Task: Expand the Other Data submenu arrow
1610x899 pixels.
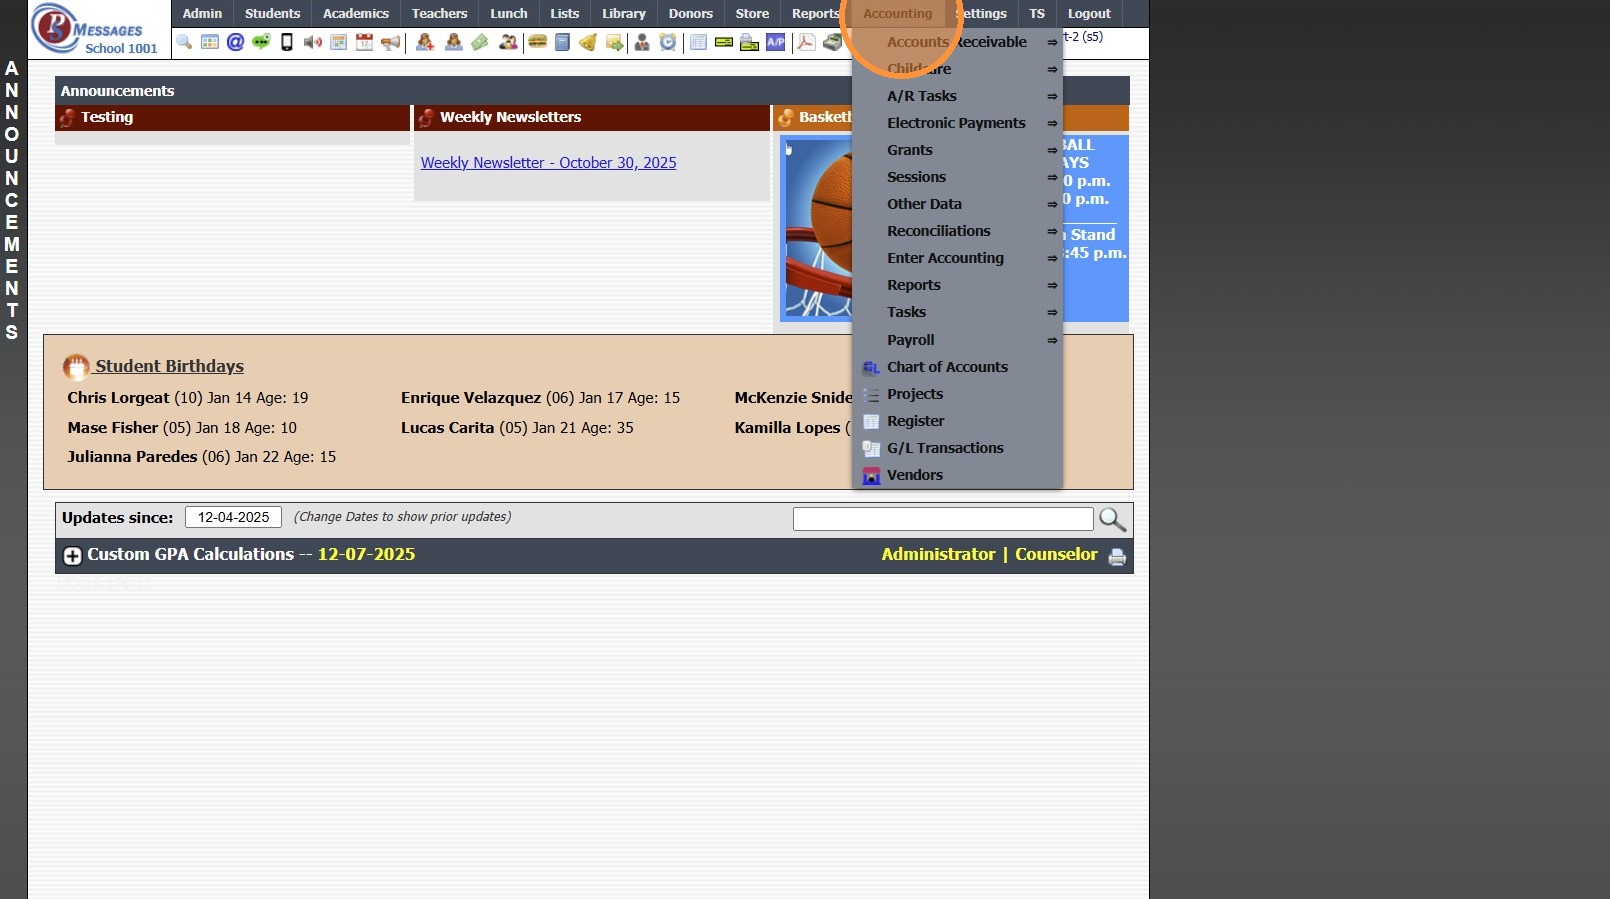Action: pyautogui.click(x=1052, y=204)
